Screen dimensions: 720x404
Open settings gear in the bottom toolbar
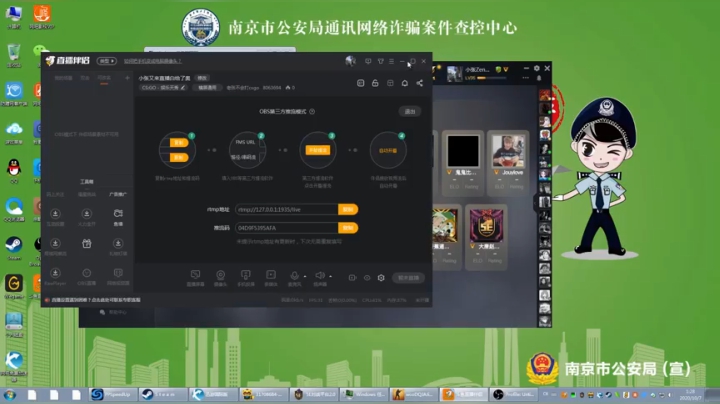(381, 278)
